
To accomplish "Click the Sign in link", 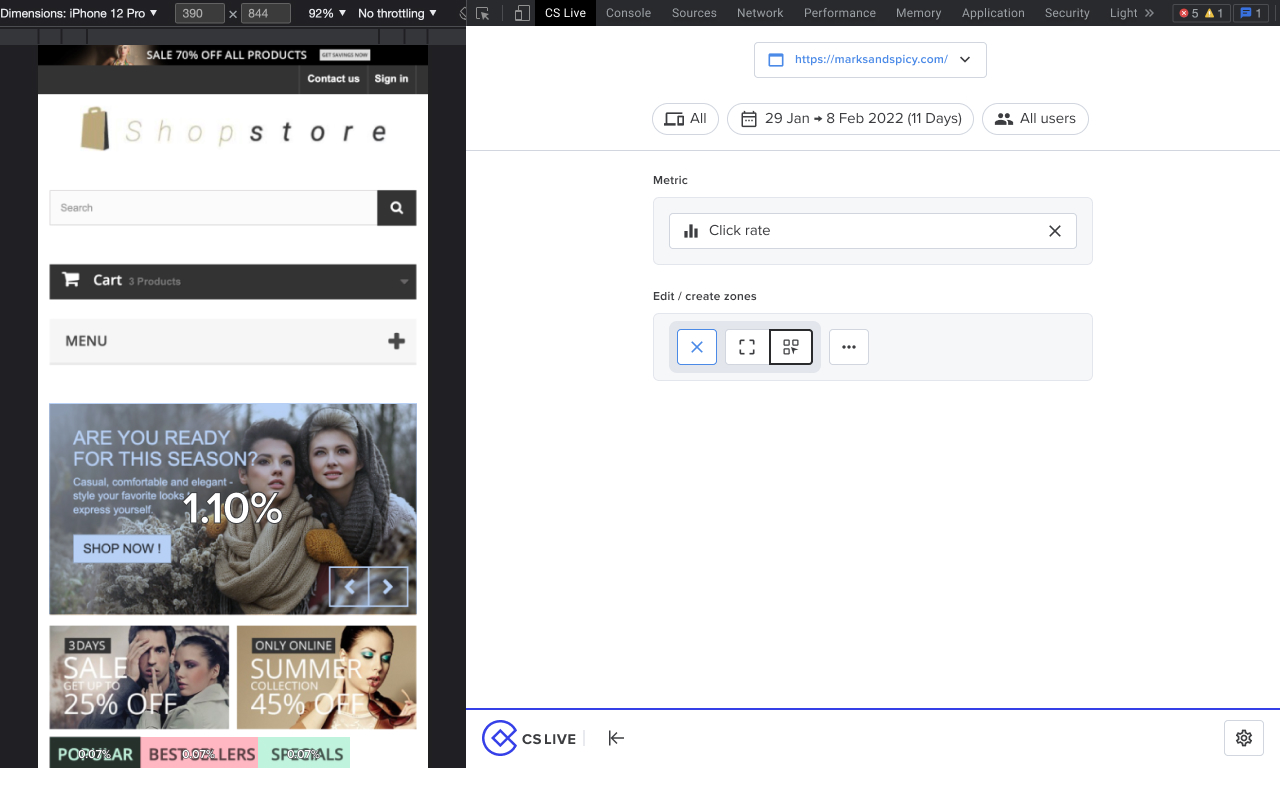I will tap(391, 79).
